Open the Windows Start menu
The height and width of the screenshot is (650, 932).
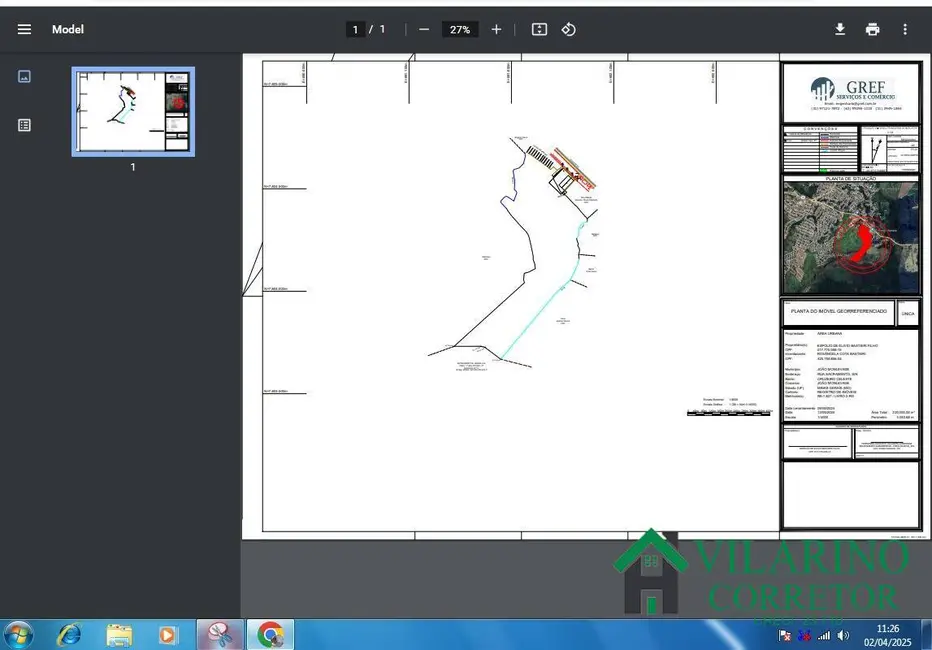tap(19, 634)
